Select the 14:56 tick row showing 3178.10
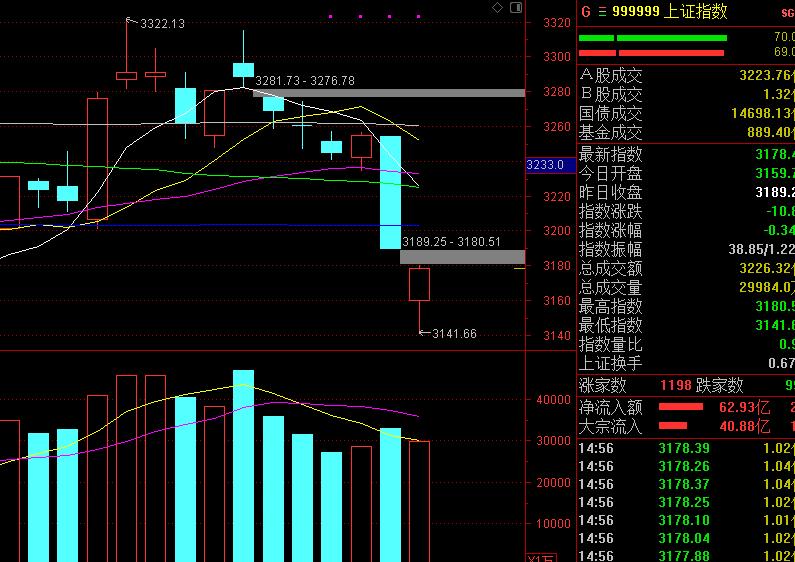Image resolution: width=795 pixels, height=562 pixels. point(686,520)
